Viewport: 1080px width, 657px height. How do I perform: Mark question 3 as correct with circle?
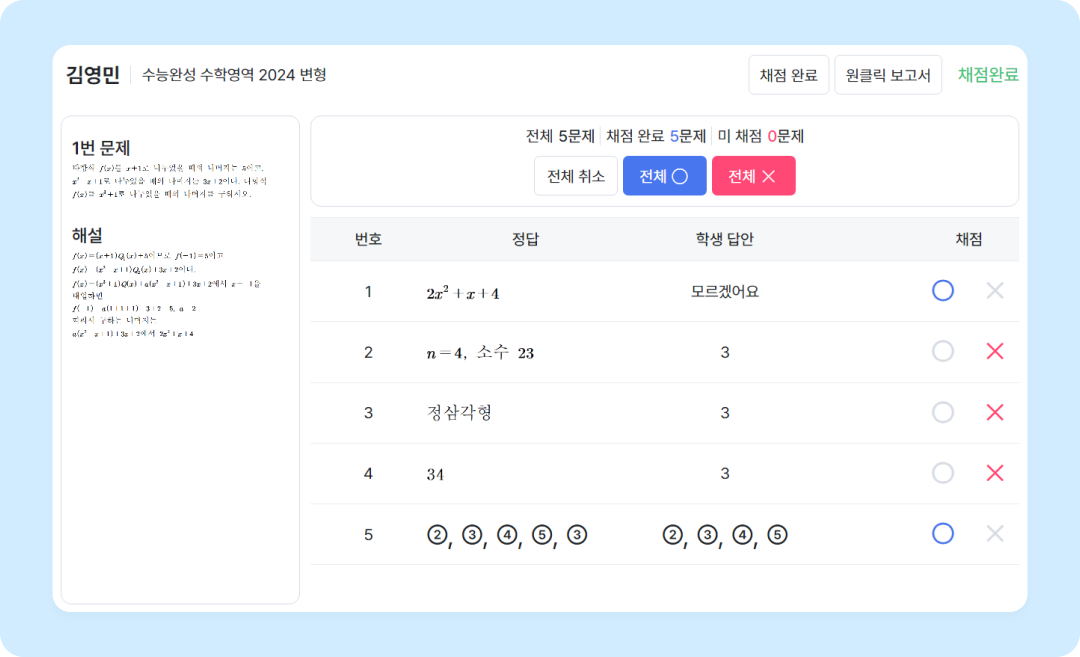coord(942,413)
